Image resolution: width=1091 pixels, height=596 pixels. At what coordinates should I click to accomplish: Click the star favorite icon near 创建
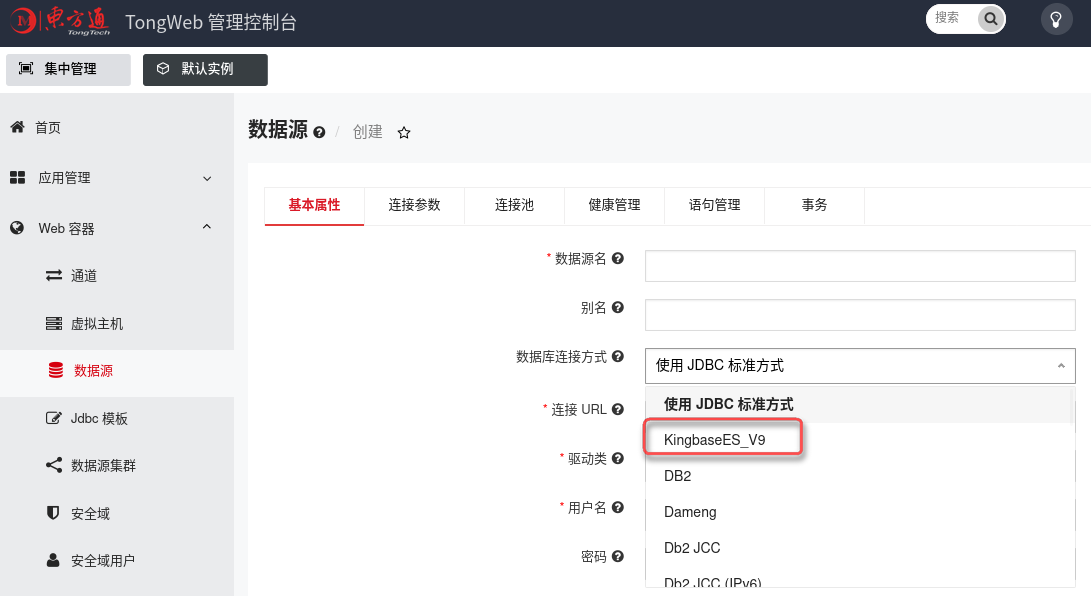click(x=404, y=132)
